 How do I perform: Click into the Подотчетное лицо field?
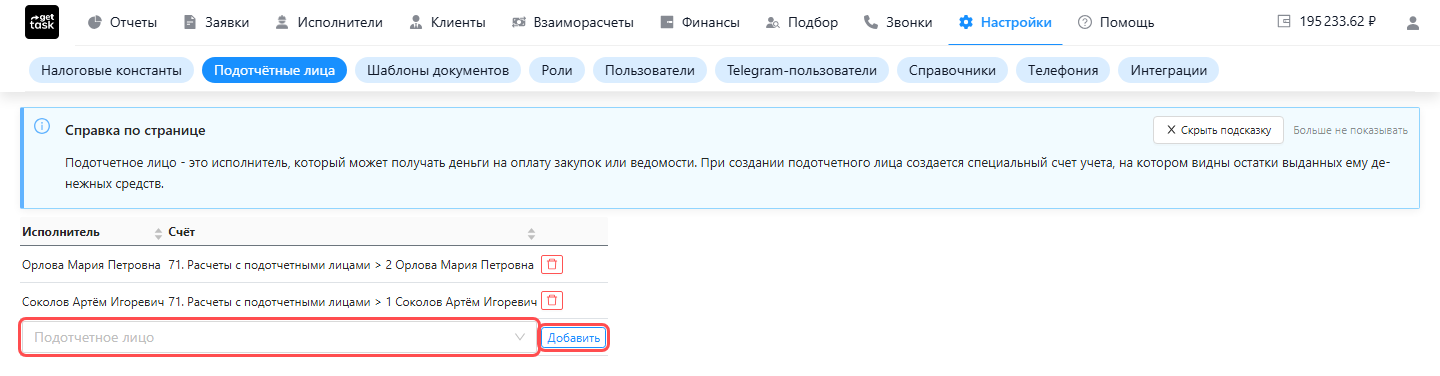point(280,338)
